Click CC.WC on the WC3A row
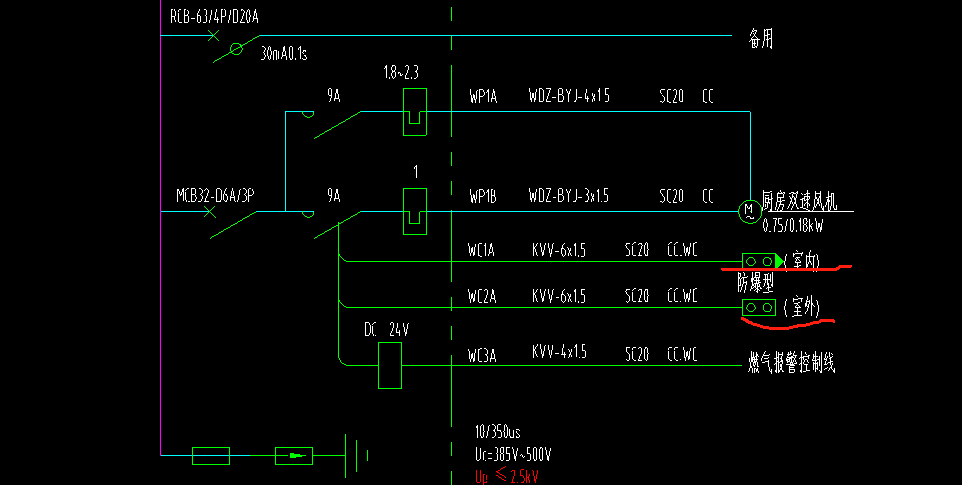962x485 pixels. coord(682,354)
